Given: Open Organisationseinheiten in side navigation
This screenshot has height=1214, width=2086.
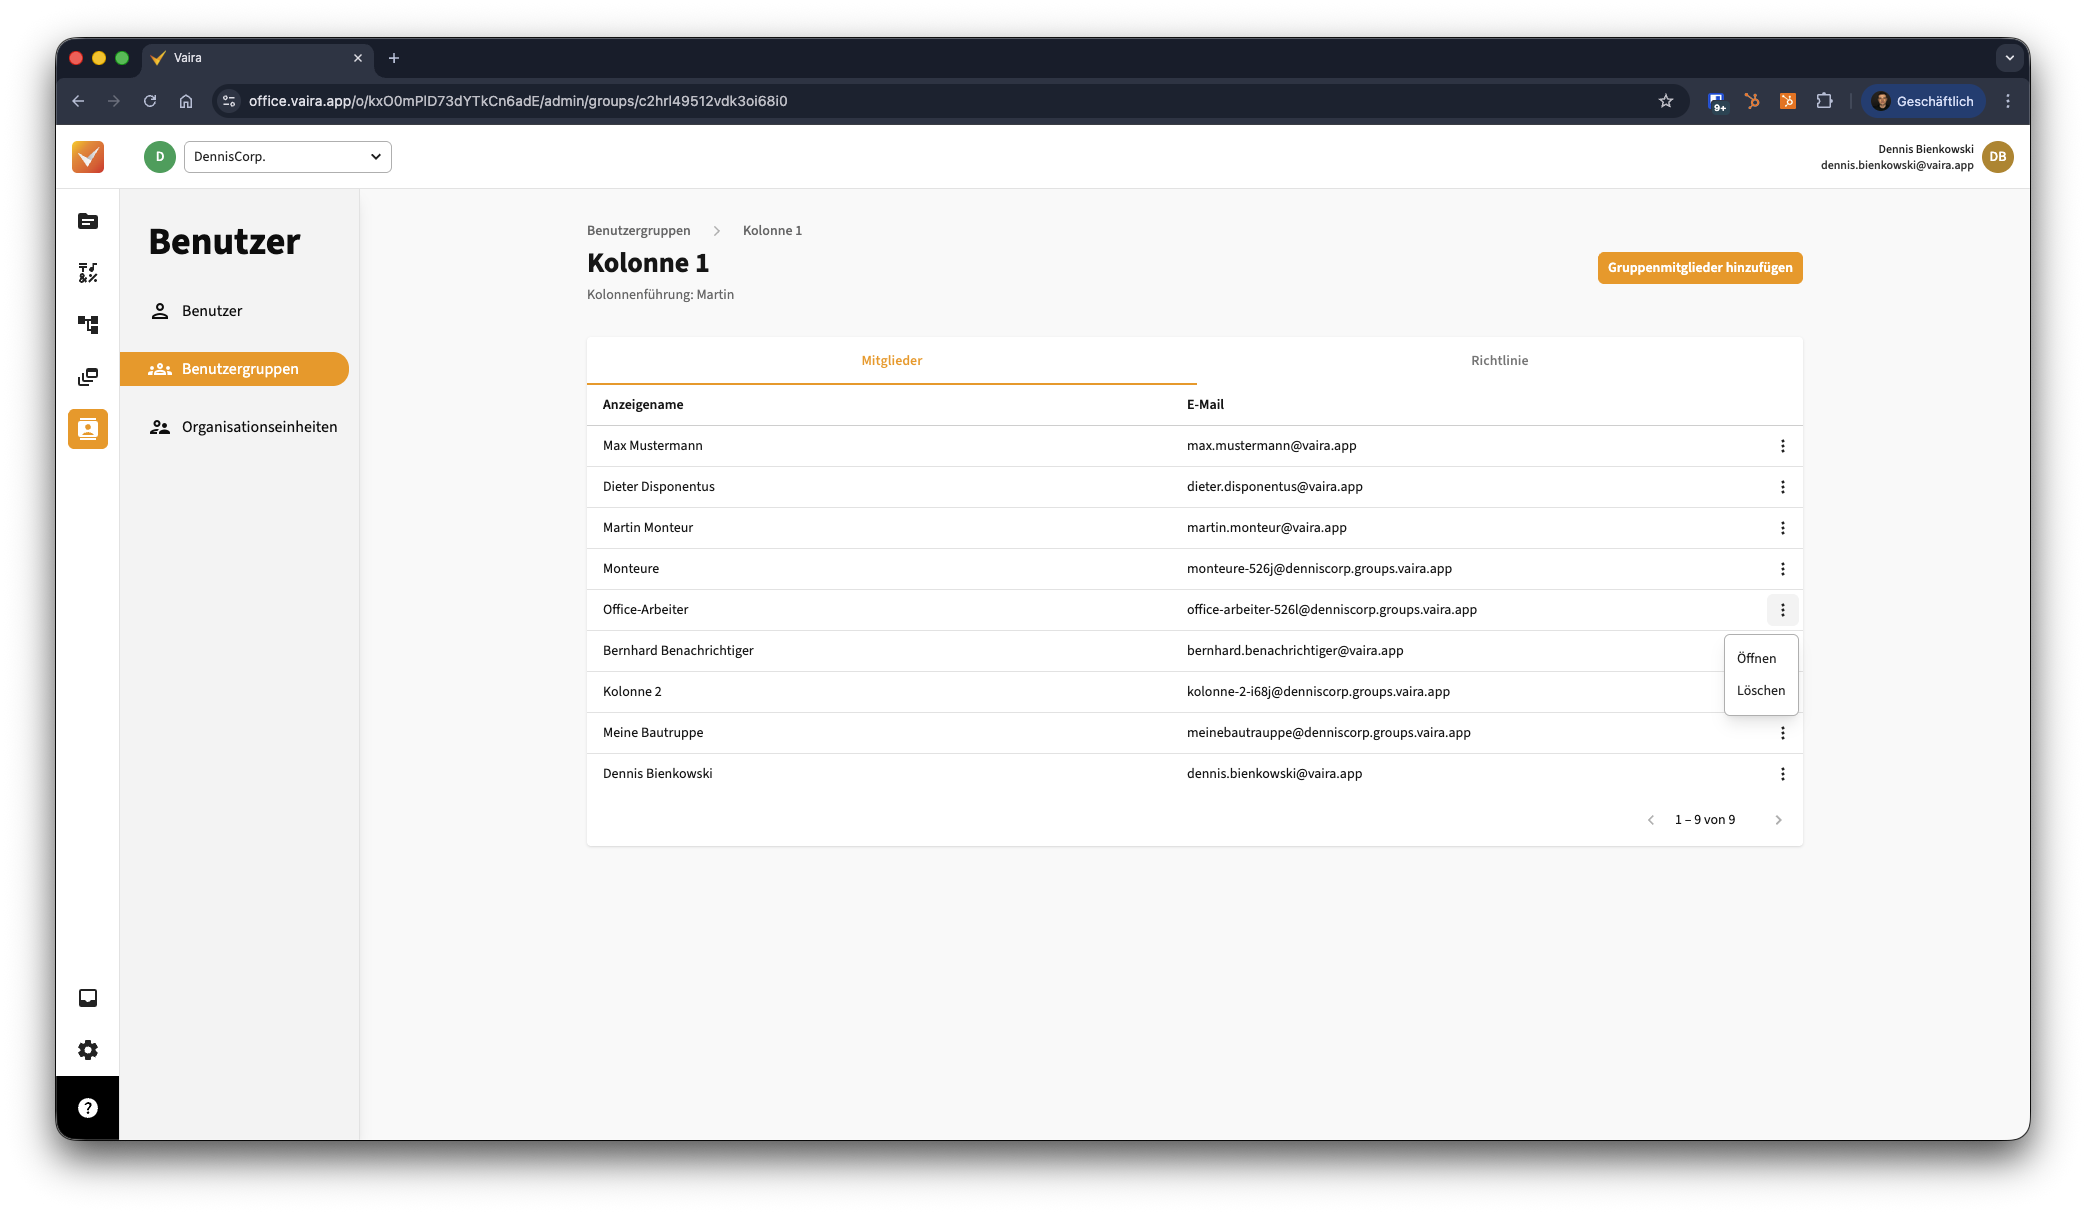Looking at the screenshot, I should 259,427.
